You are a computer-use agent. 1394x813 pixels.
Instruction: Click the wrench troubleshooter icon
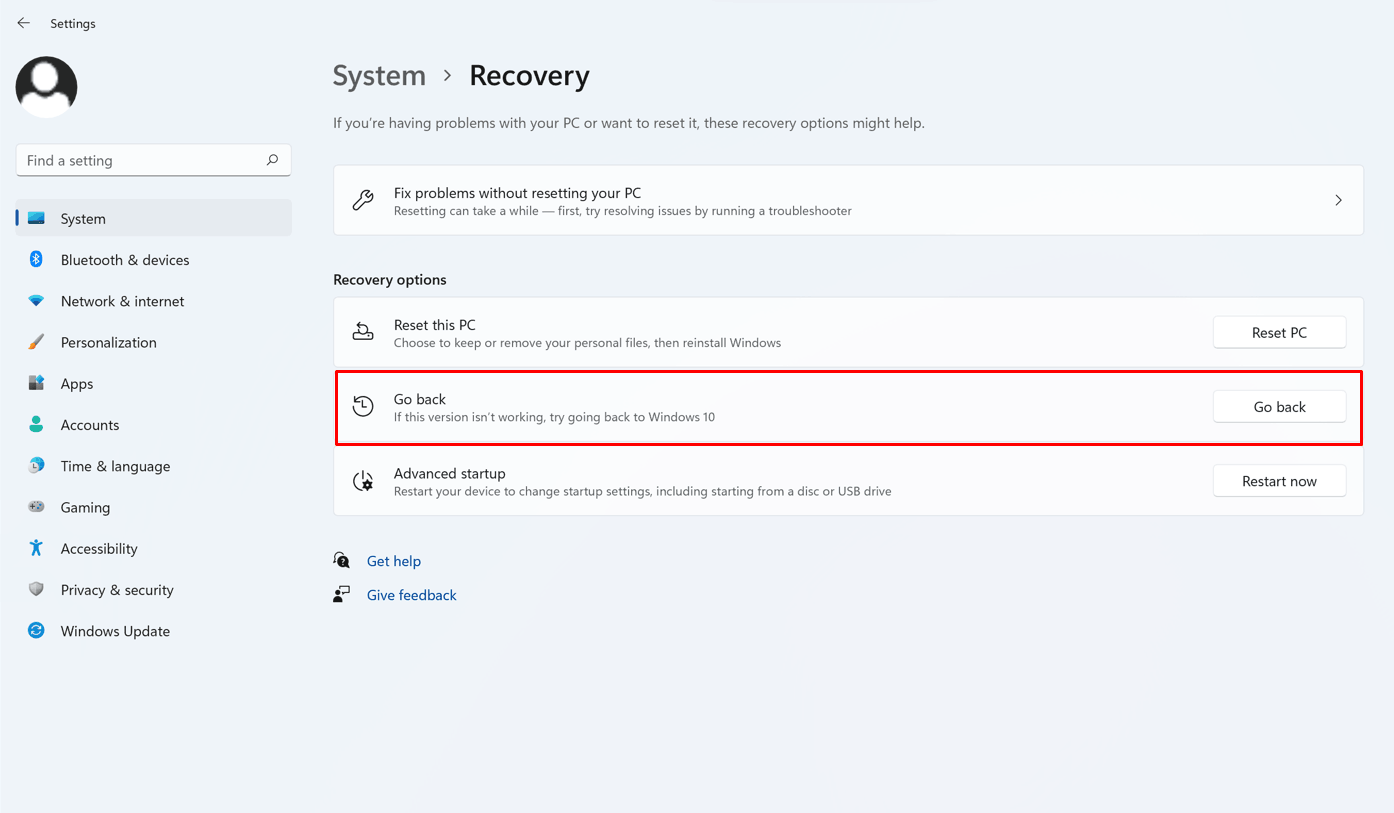(x=363, y=200)
